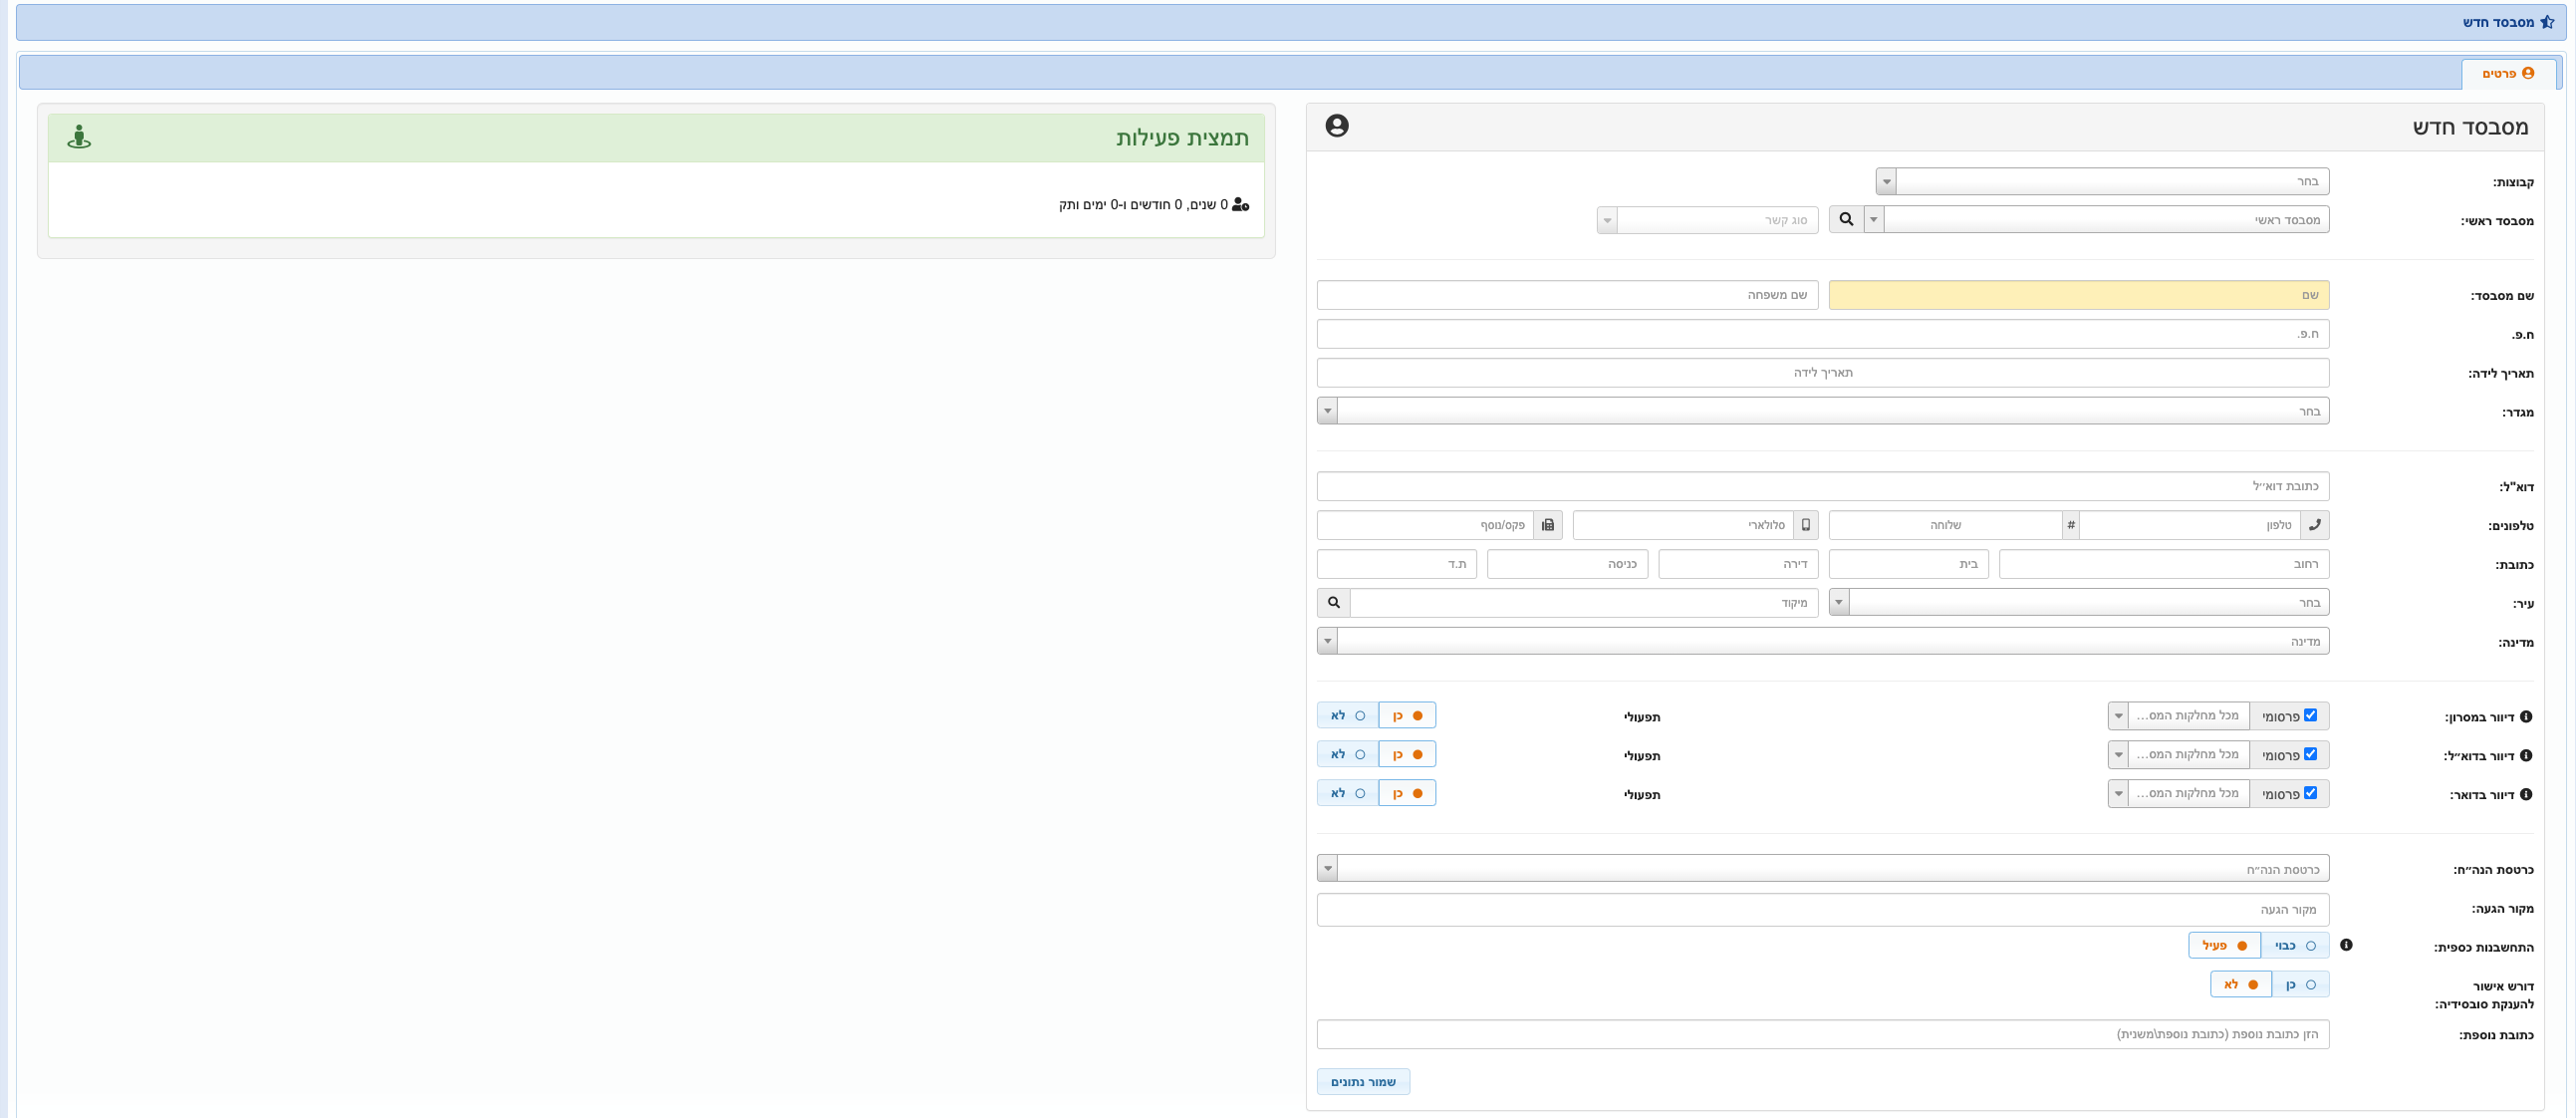The width and height of the screenshot is (2576, 1118).
Task: Open the סוג קשר dropdown
Action: click(x=1707, y=219)
